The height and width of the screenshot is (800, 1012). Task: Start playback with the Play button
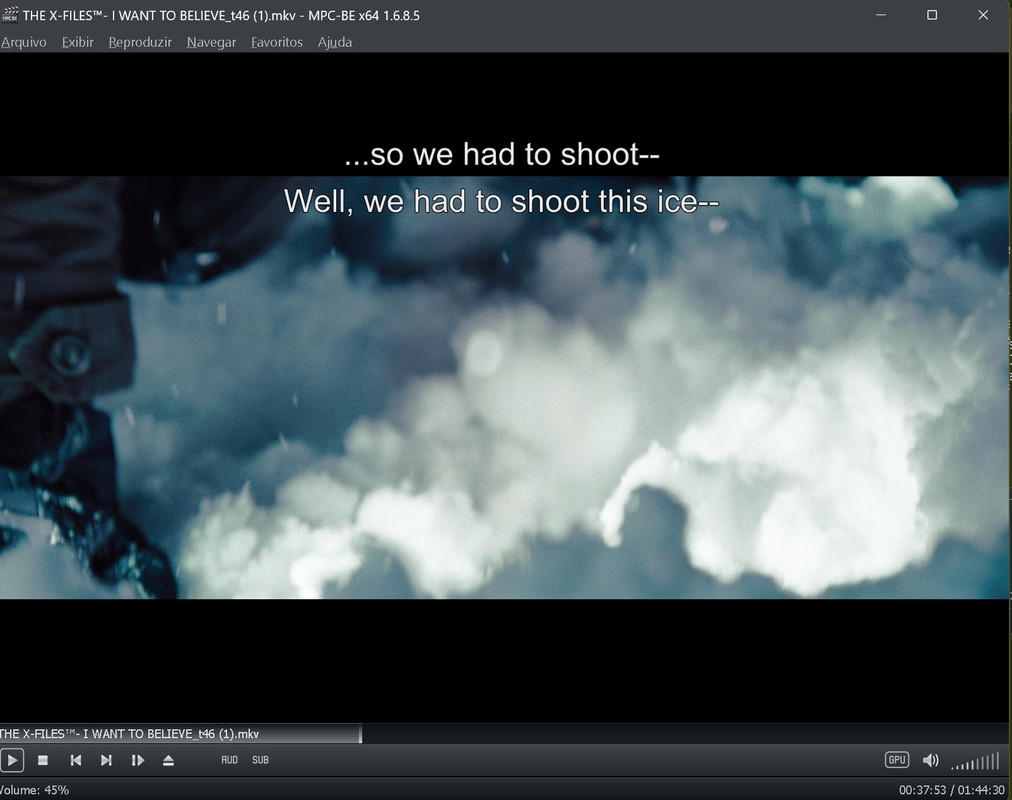pos(12,760)
